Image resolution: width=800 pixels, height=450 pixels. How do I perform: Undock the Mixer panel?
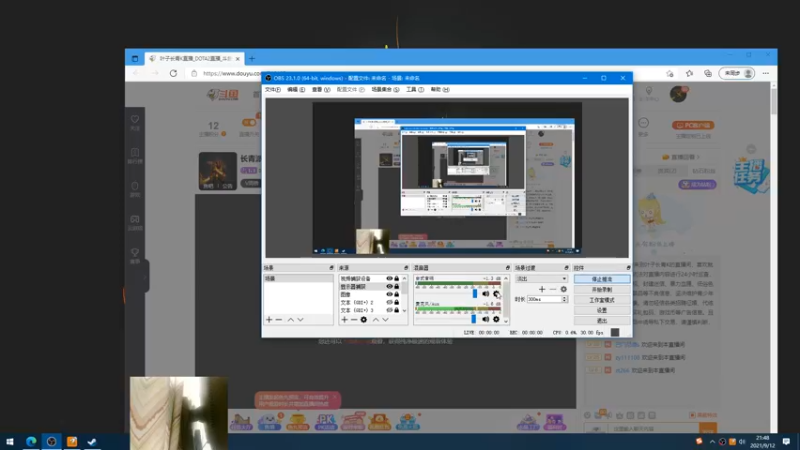point(508,268)
